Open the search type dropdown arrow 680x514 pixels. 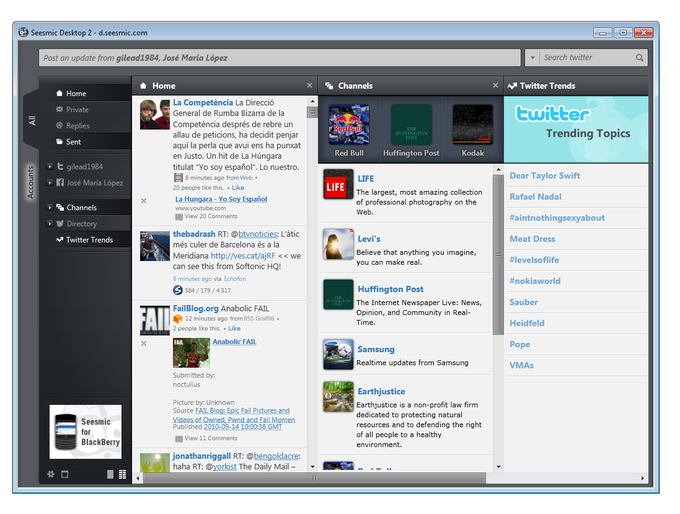point(533,57)
